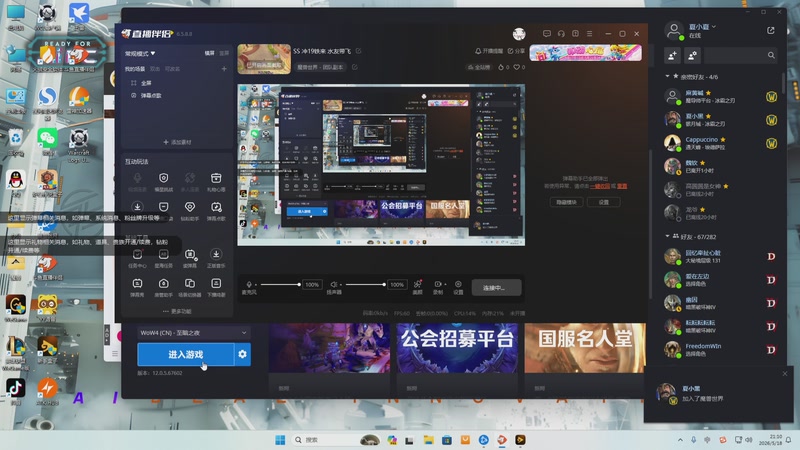Open 常规模式 mode dropdown
The width and height of the screenshot is (800, 450).
point(140,53)
